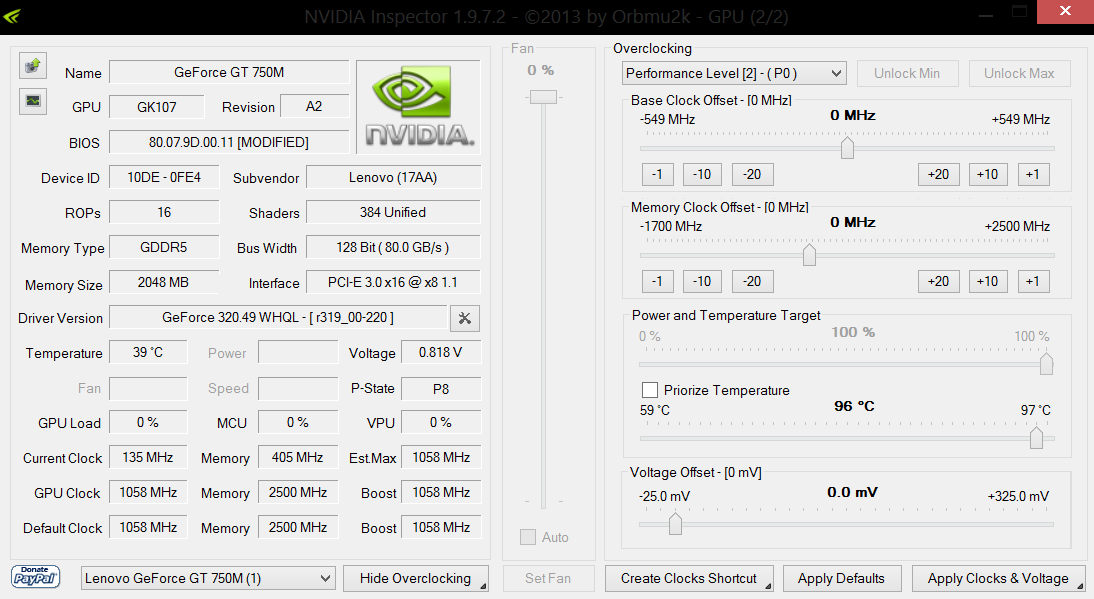Close the NVIDIA Inspector window

click(x=1065, y=11)
